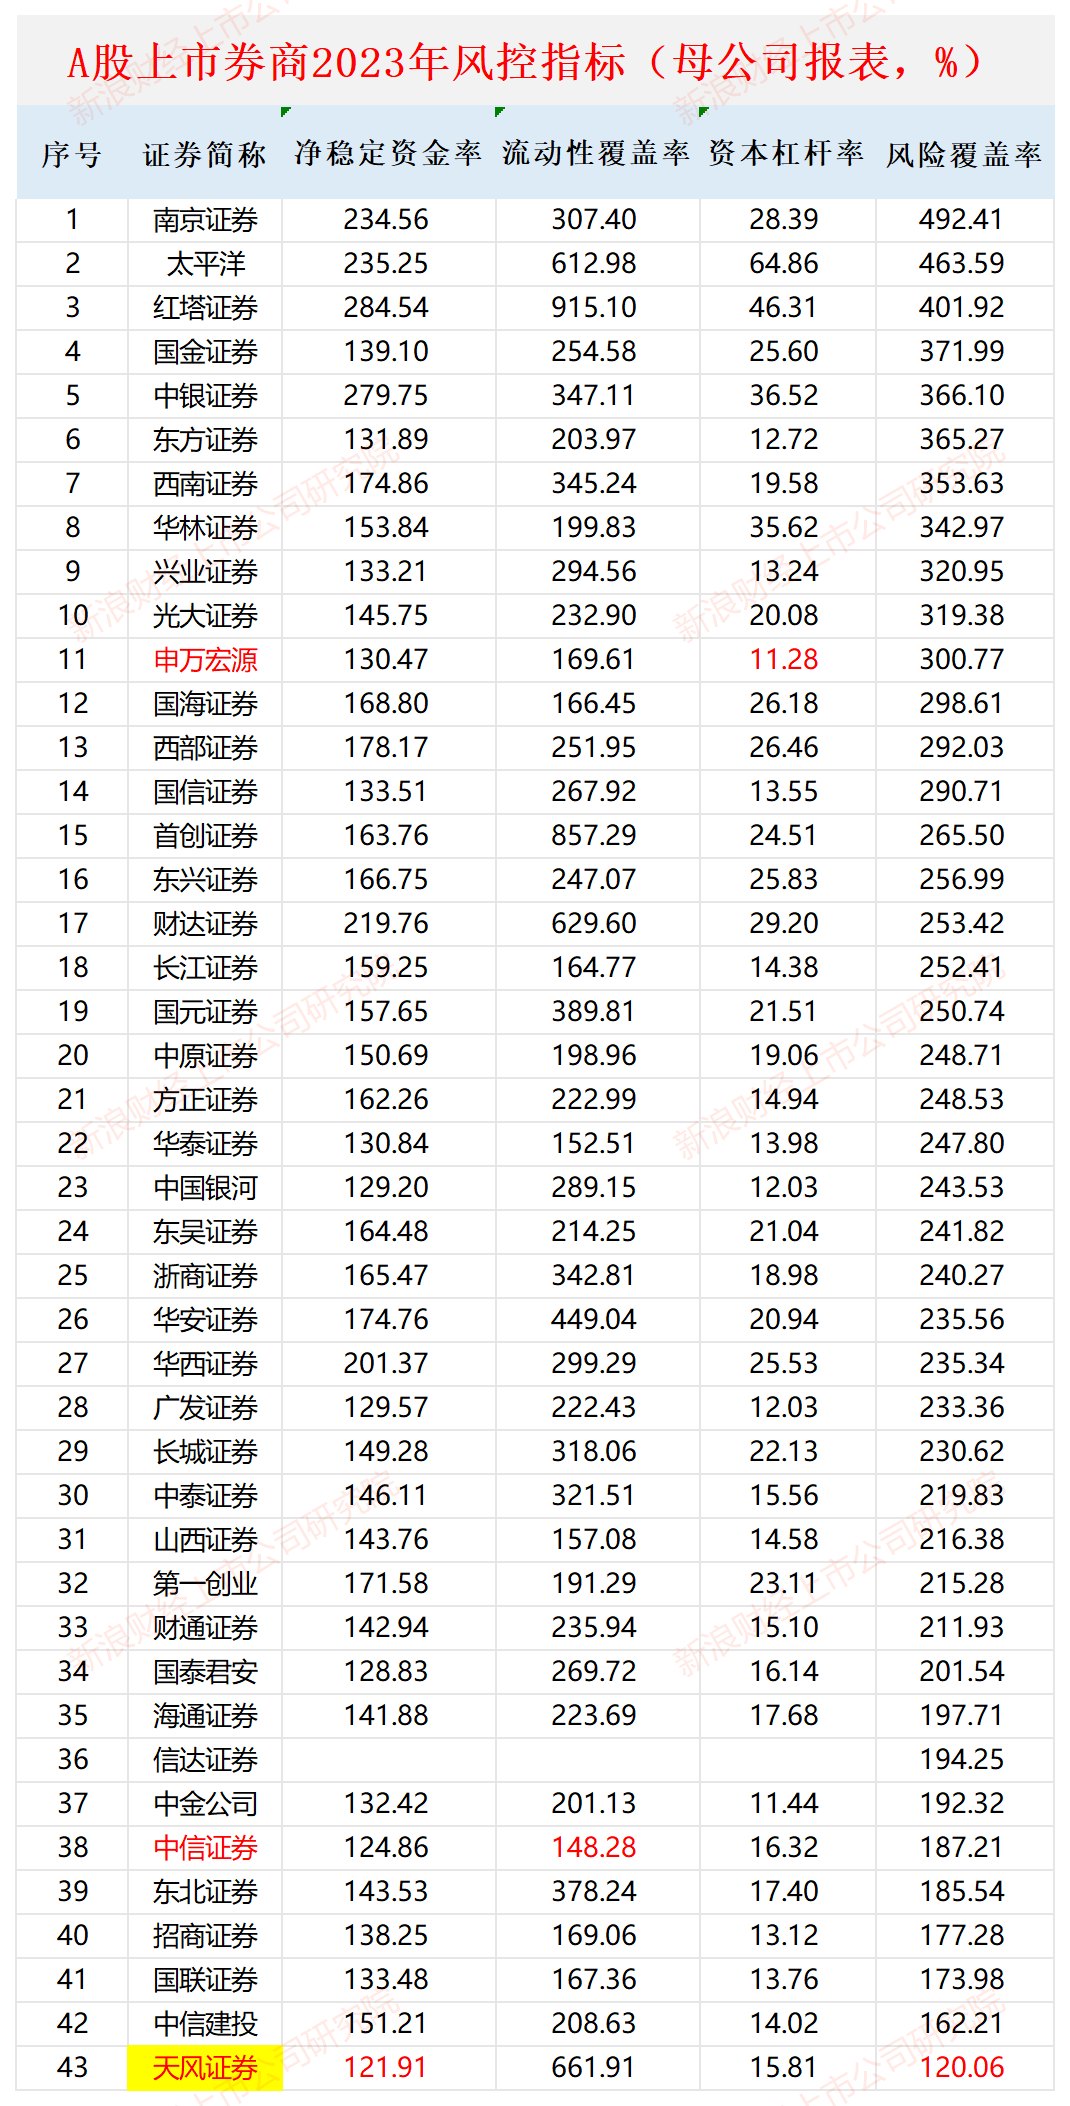Select the red 申万宏源 cell
The width and height of the screenshot is (1070, 2106).
pos(205,660)
